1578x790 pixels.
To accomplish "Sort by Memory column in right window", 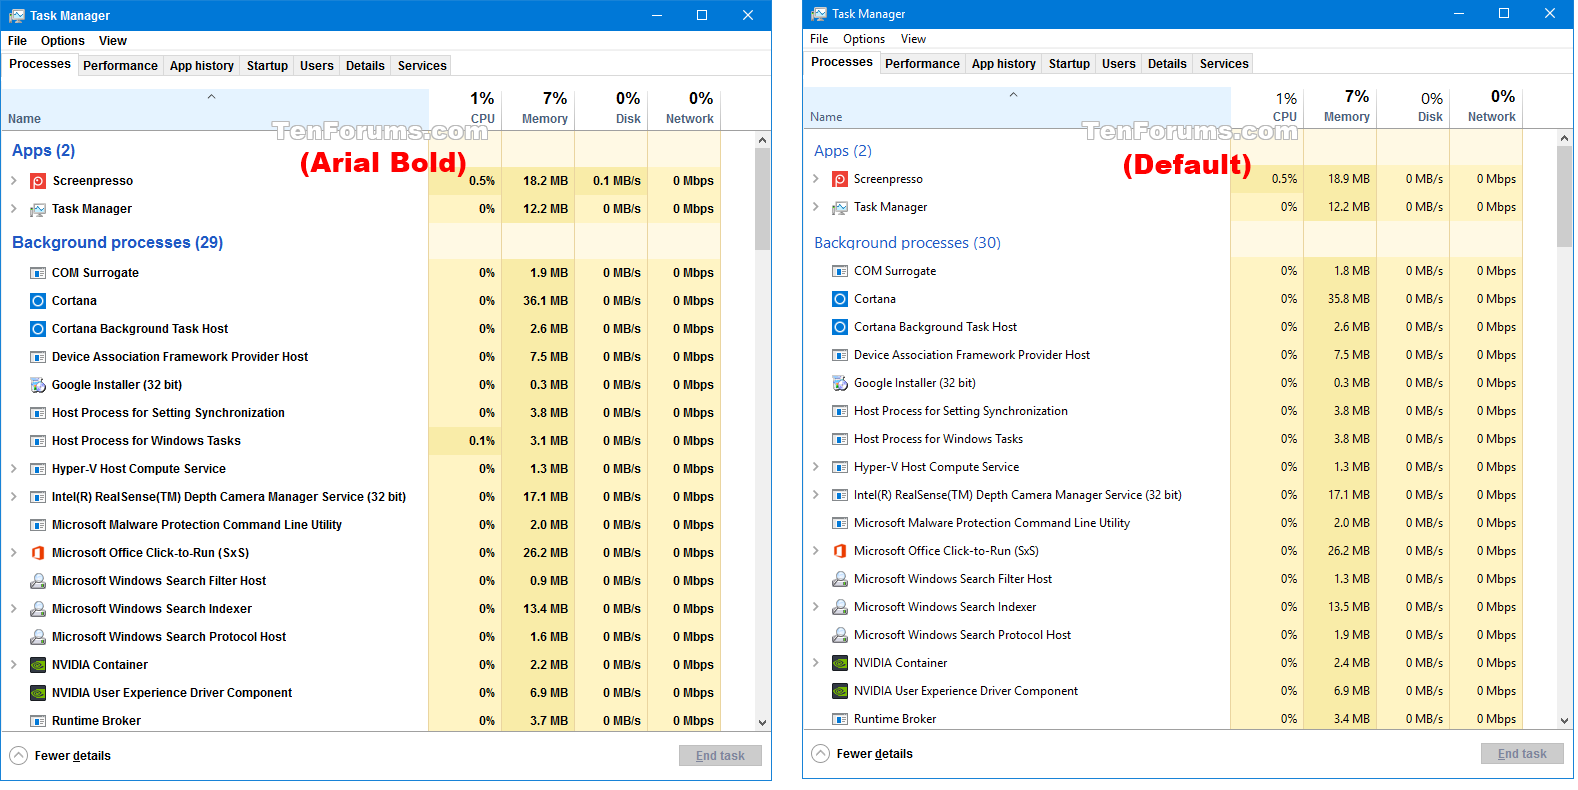I will point(1340,107).
